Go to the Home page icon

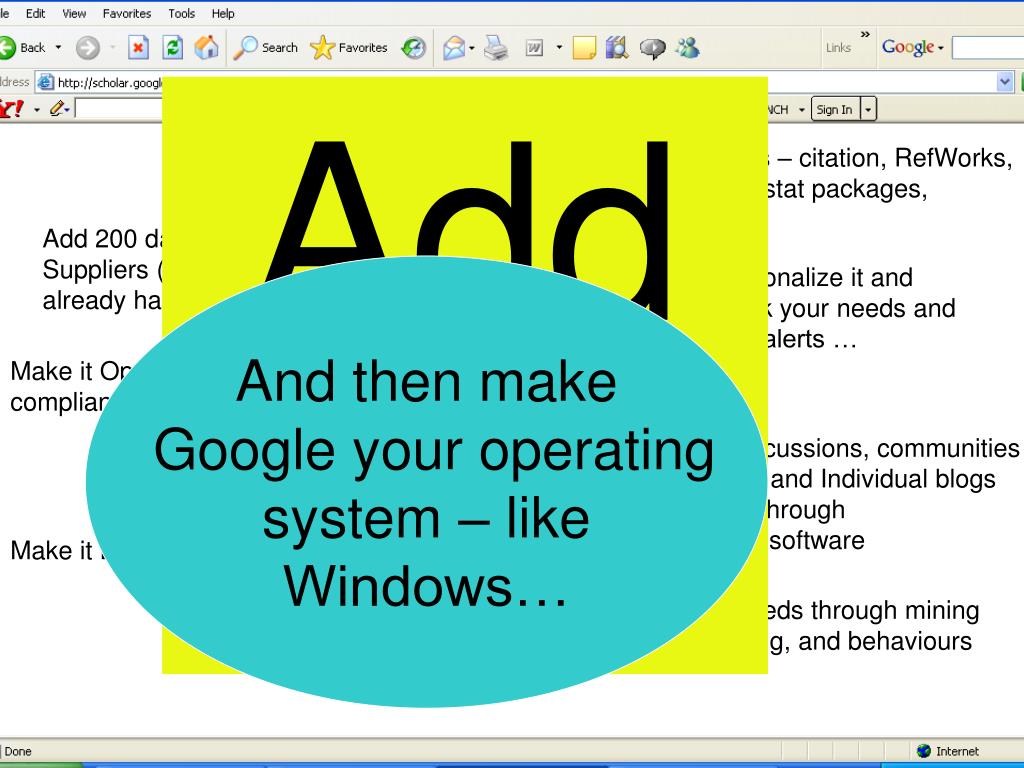206,48
